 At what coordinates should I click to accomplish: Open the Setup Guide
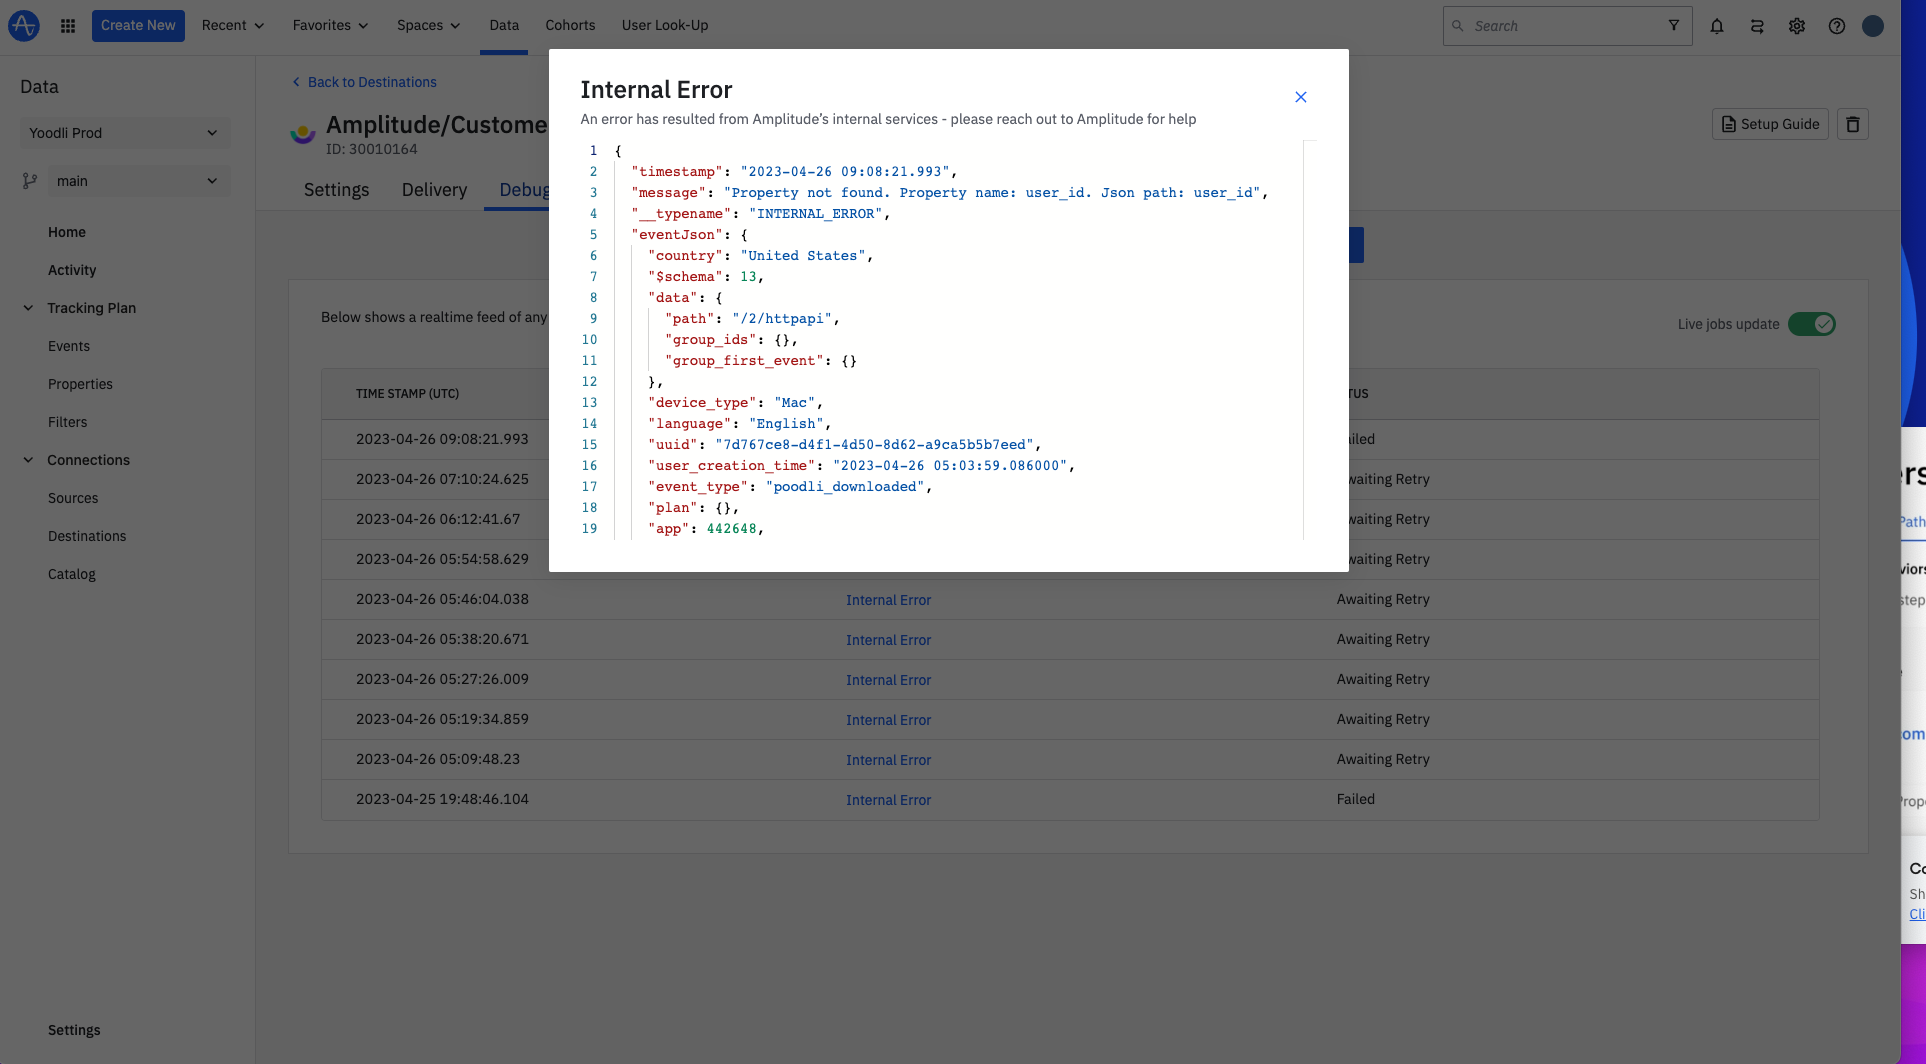(1770, 124)
